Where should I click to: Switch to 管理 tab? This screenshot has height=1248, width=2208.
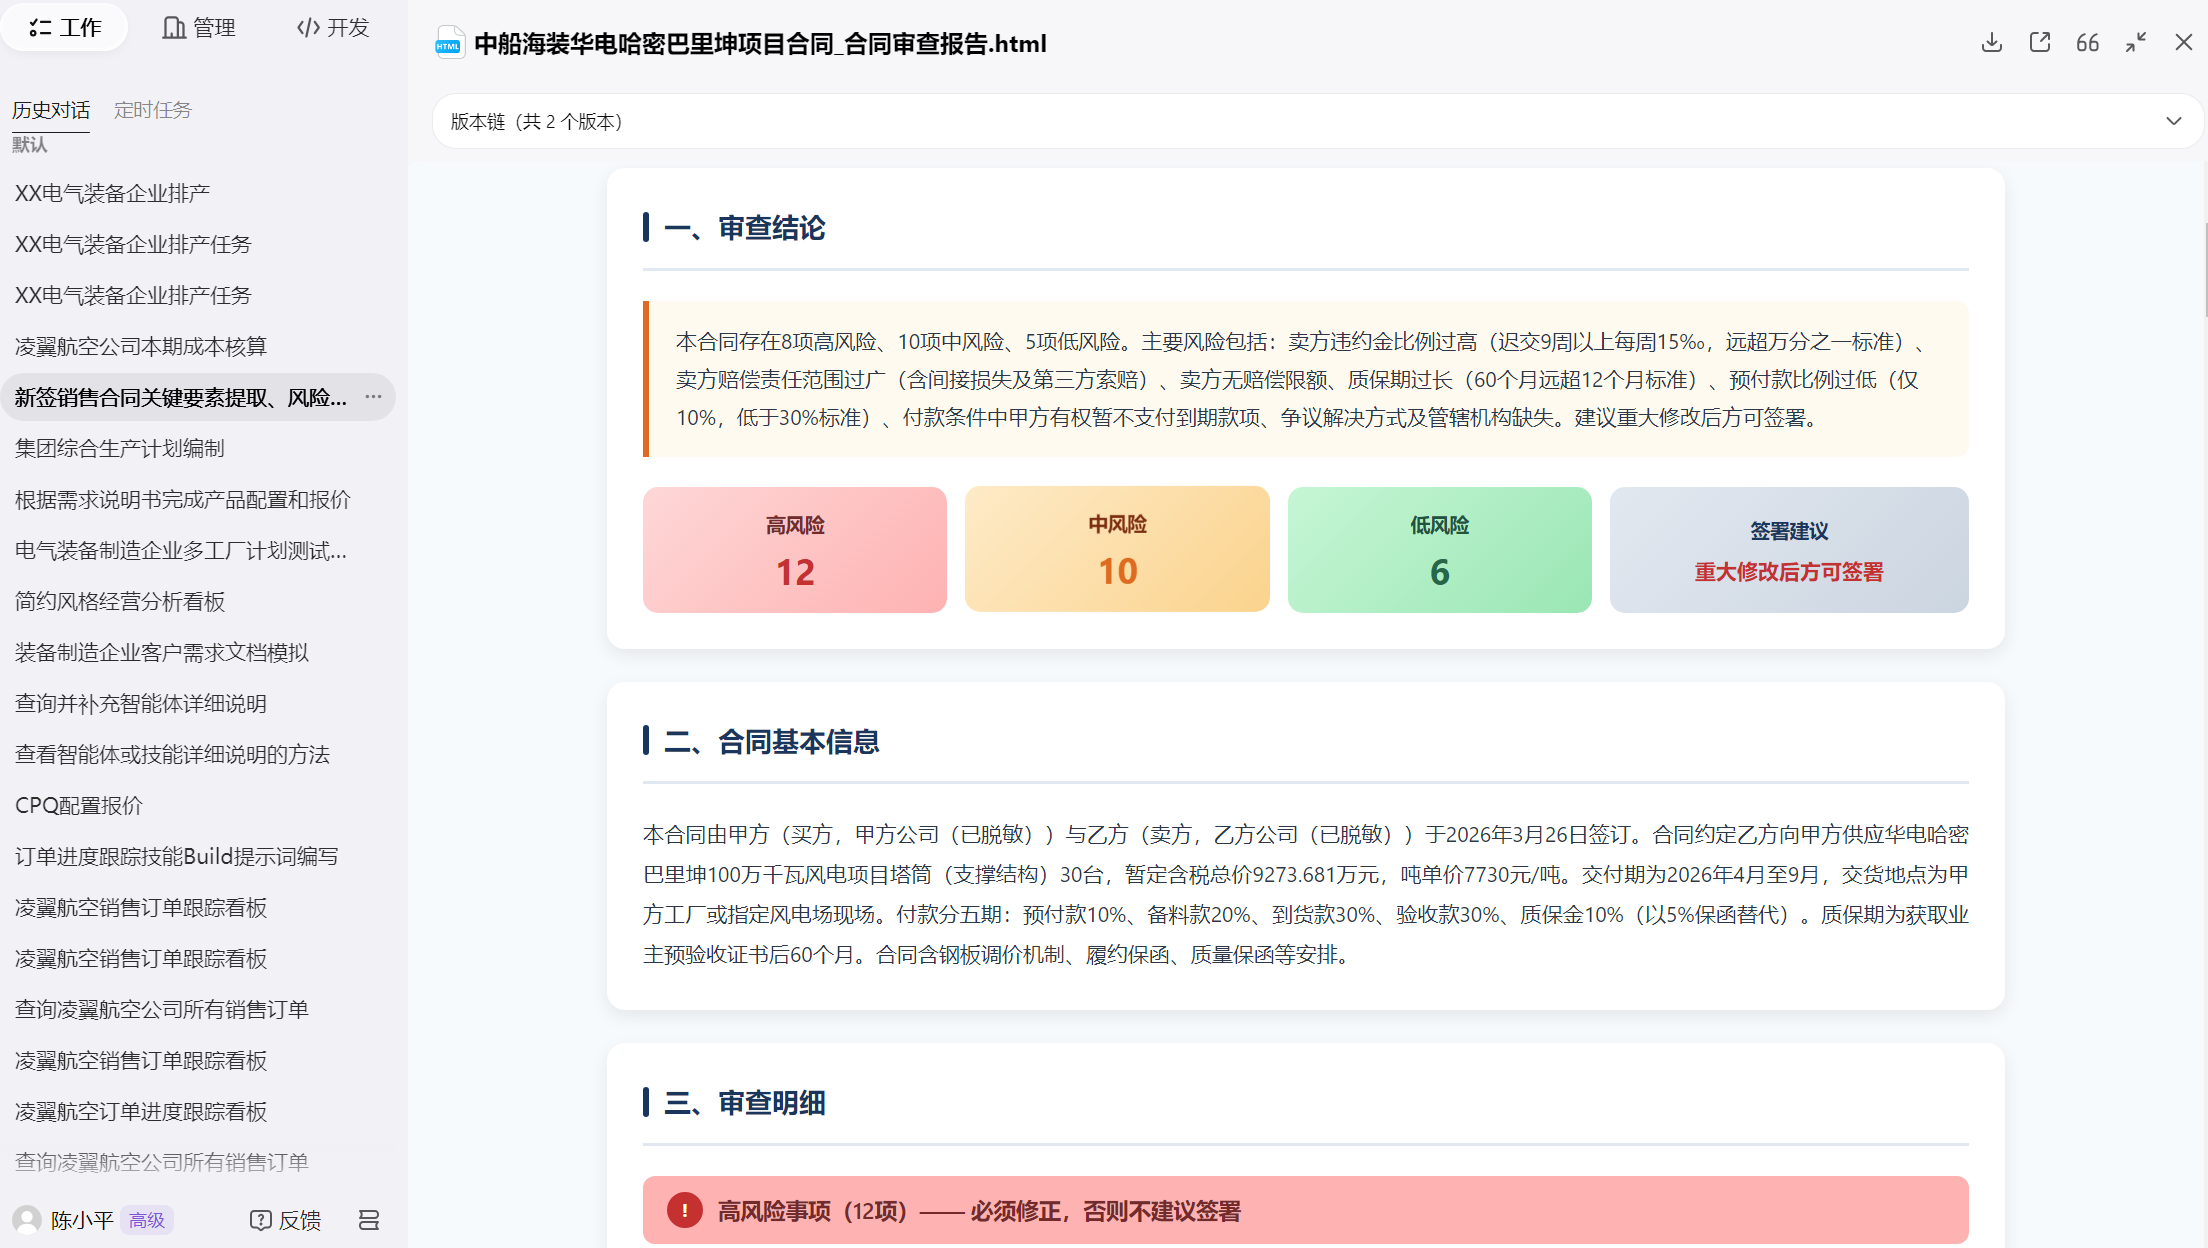pyautogui.click(x=199, y=27)
